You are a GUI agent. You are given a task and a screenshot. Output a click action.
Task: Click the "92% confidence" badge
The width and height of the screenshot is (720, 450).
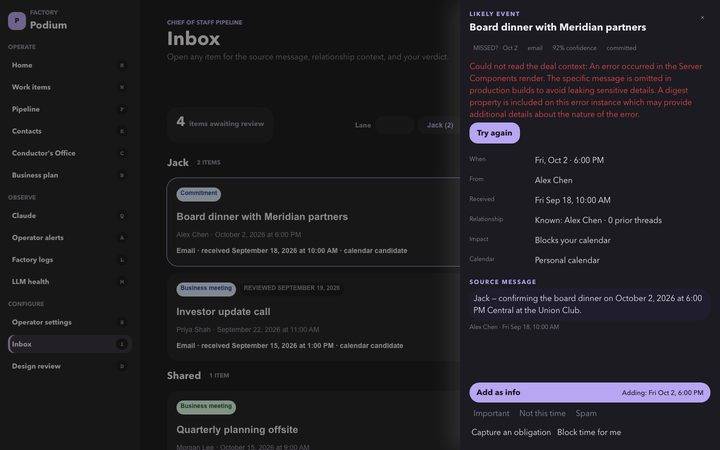pos(574,48)
